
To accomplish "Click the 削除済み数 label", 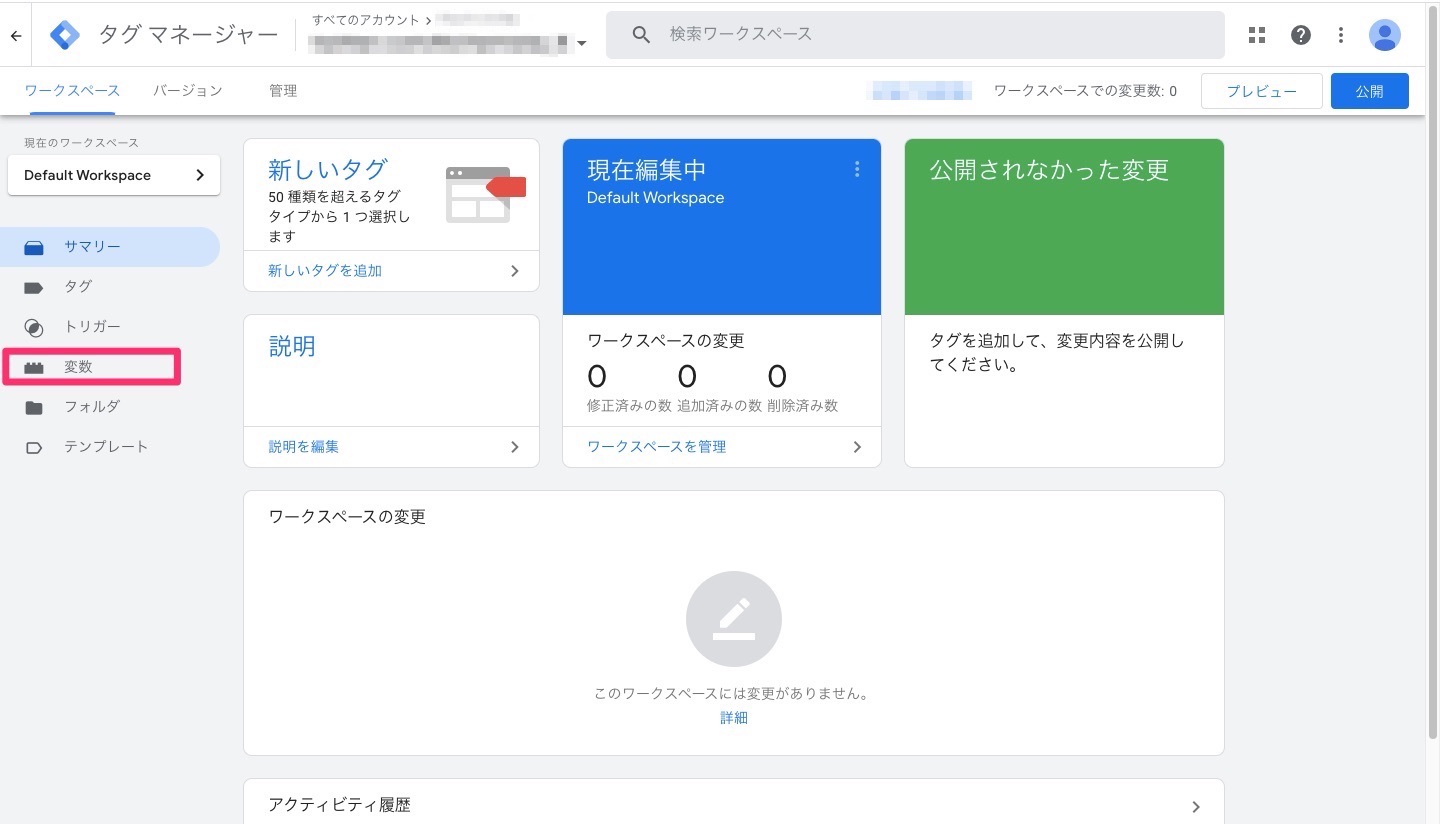I will tap(803, 406).
